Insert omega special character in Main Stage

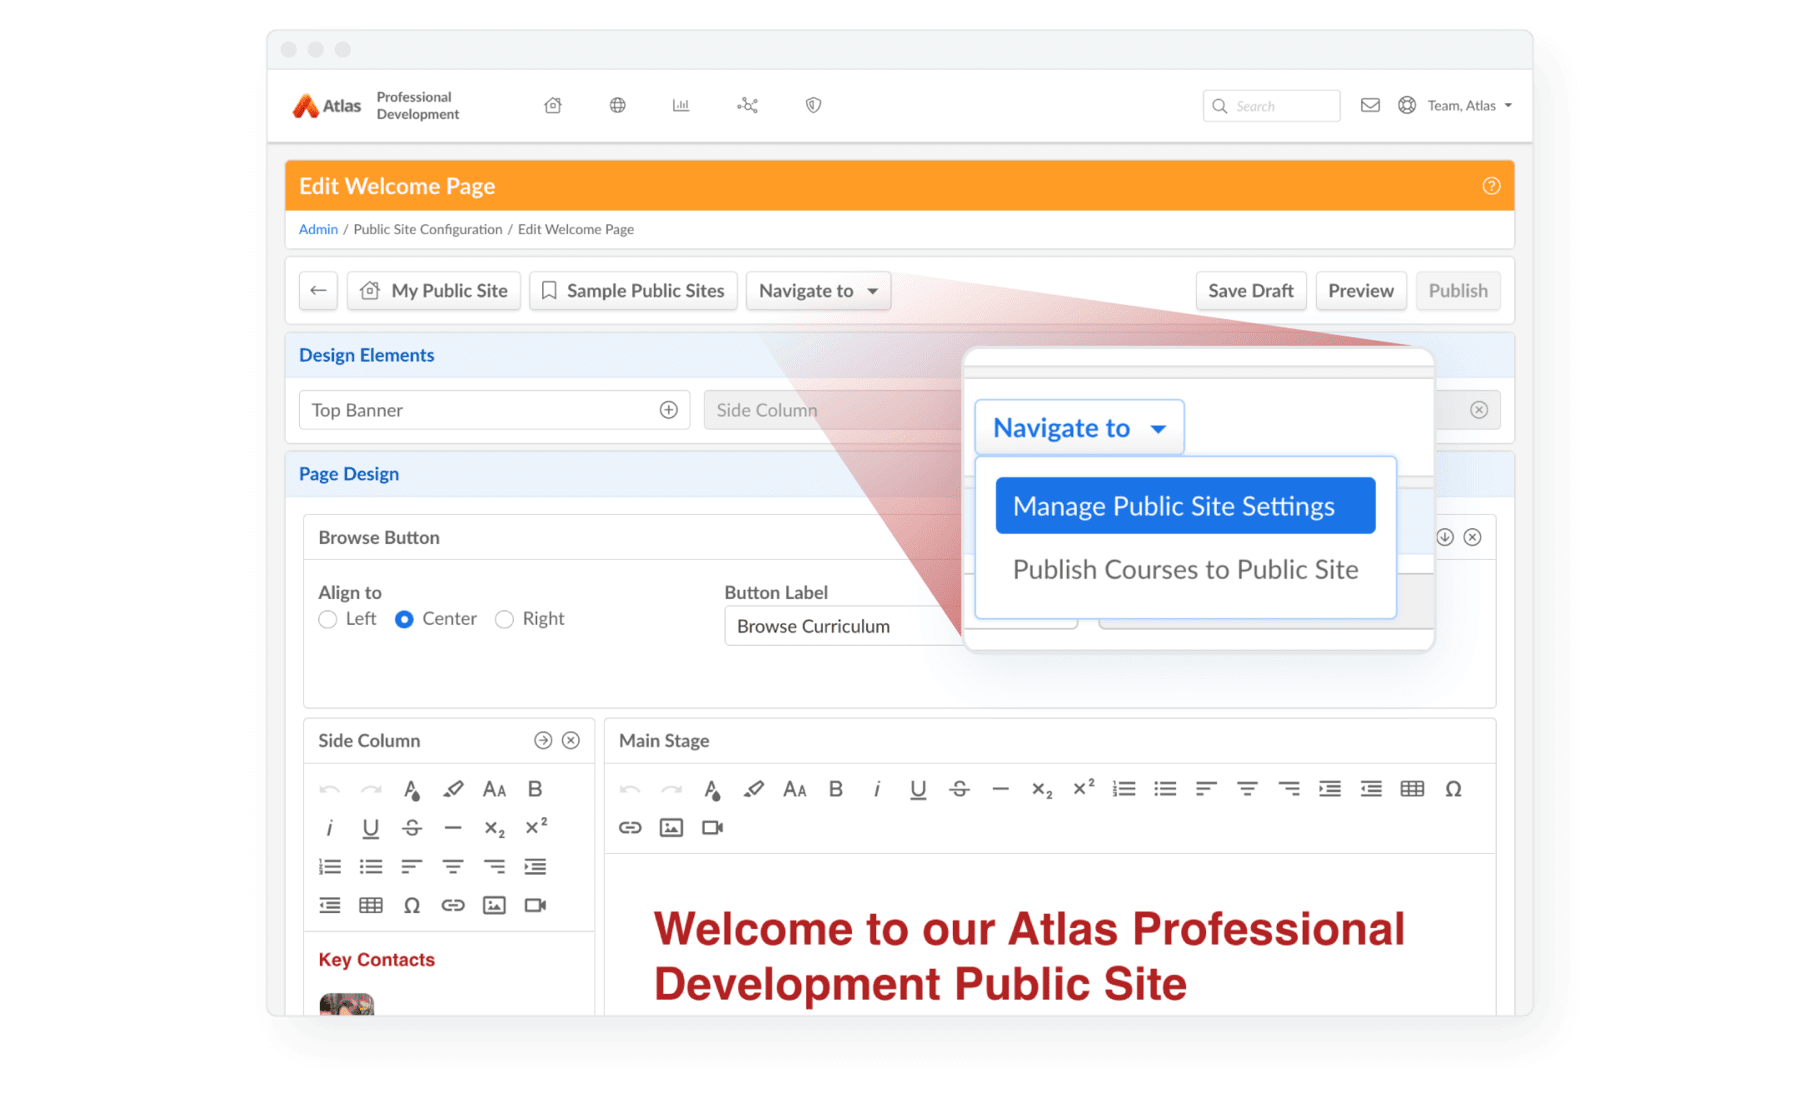[x=1453, y=789]
